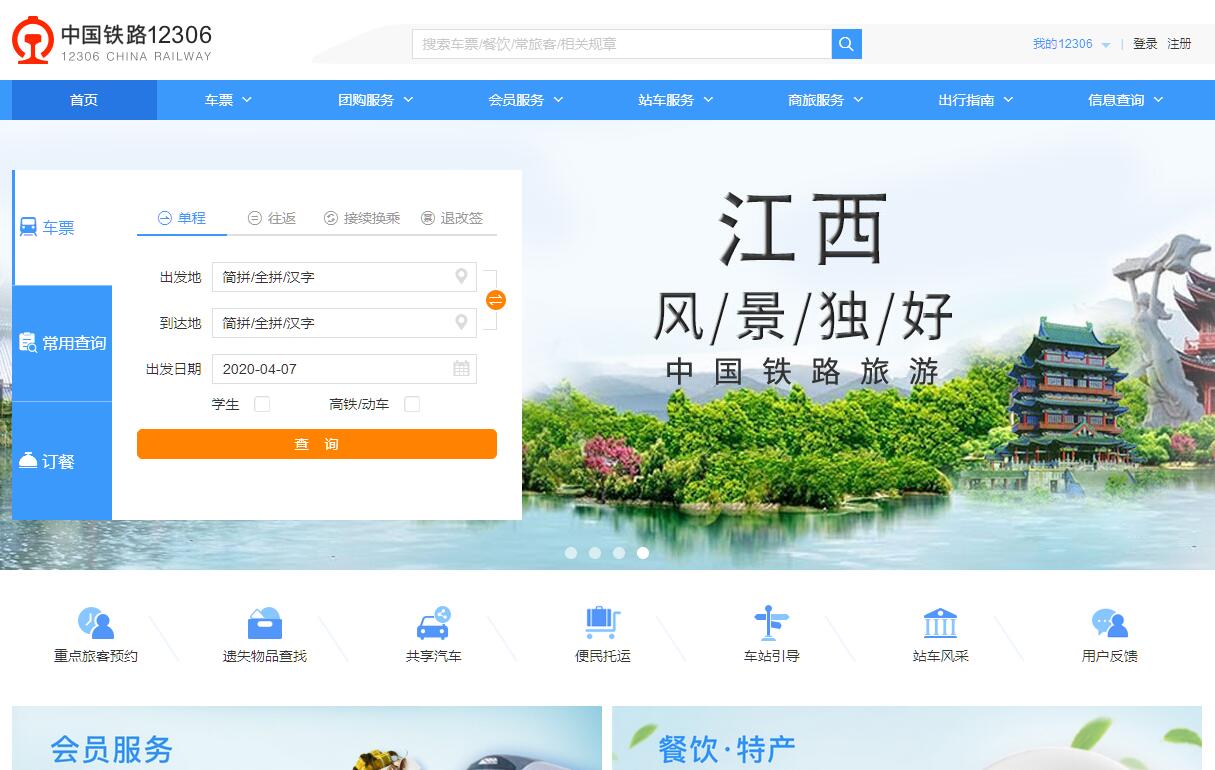
Task: Open the 共享汽车 car icon
Action: click(434, 624)
